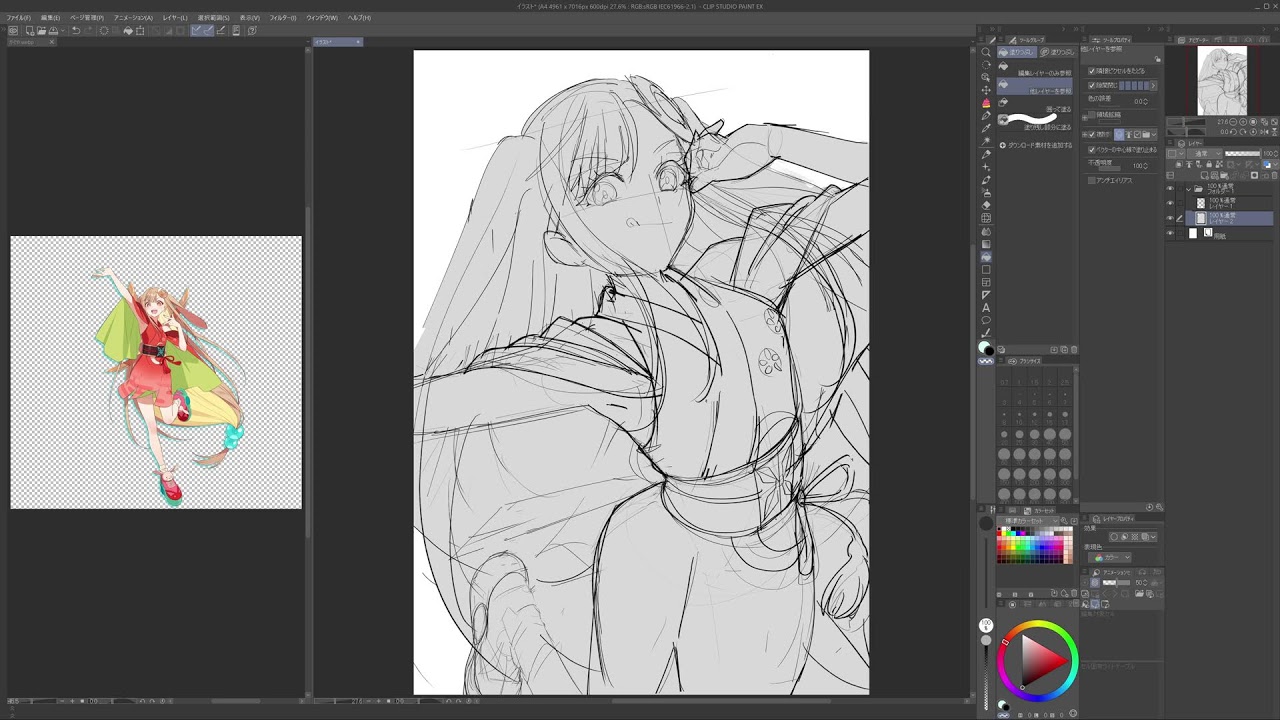The height and width of the screenshot is (720, 1280).
Task: Click ダウンロード素材を追加する button
Action: [x=1036, y=145]
